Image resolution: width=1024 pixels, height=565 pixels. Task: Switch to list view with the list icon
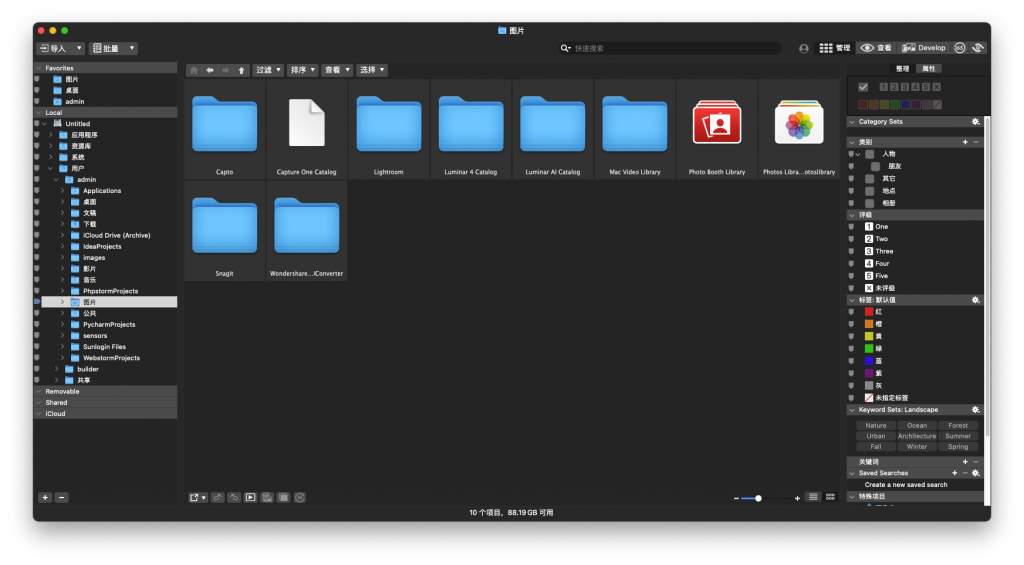click(813, 497)
